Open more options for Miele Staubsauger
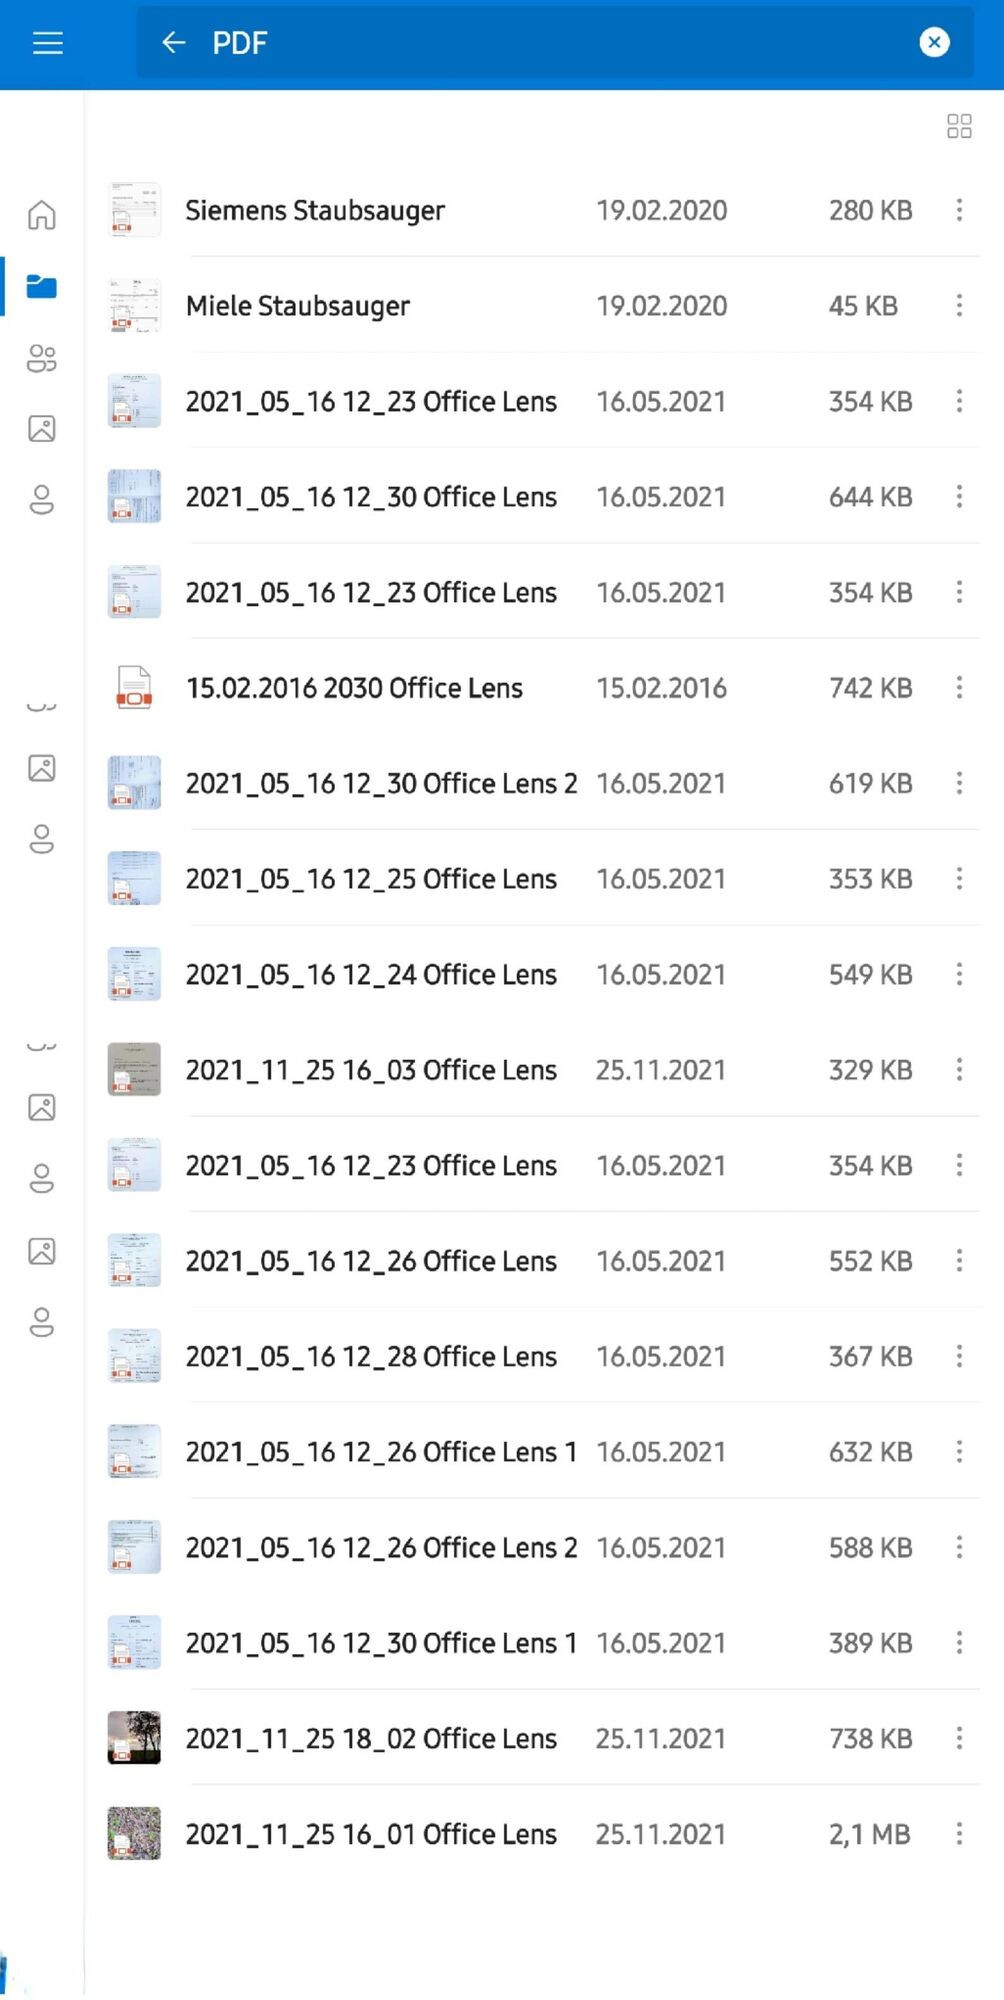 (x=959, y=306)
